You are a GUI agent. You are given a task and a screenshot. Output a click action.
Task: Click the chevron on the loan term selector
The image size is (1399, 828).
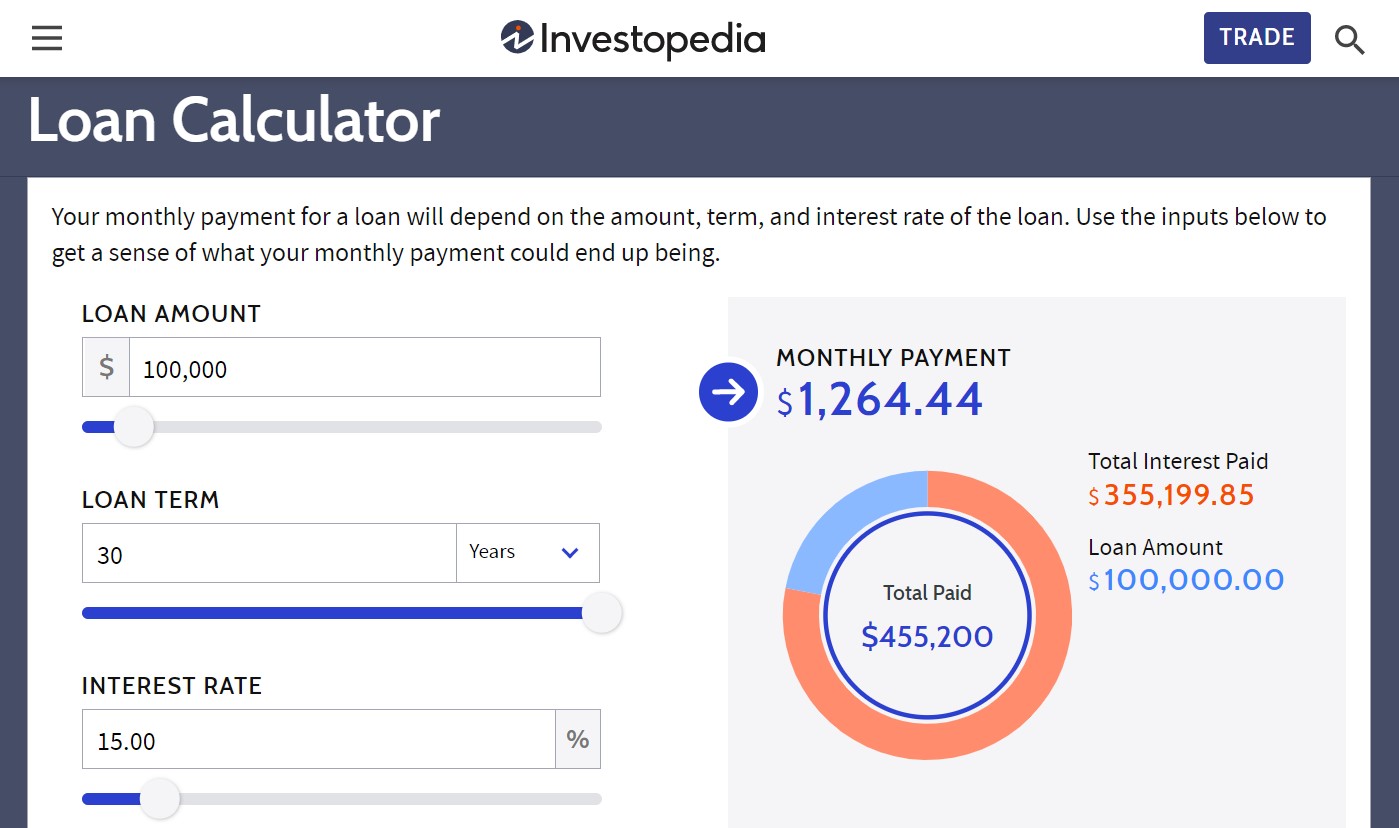[x=569, y=552]
